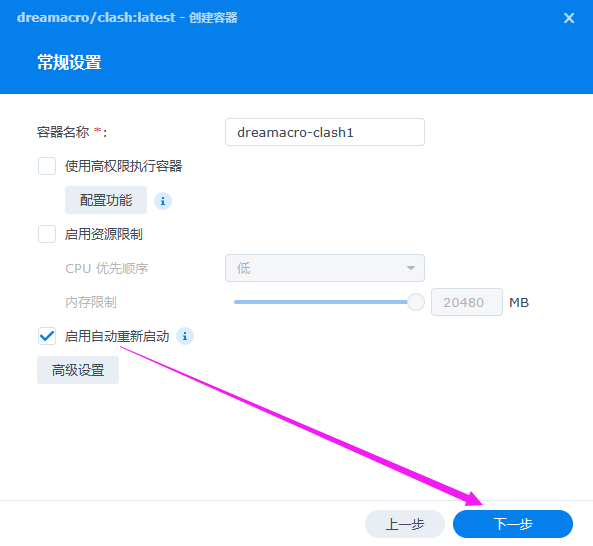Uncheck the 启用自动重新启动 checkbox

pos(47,336)
